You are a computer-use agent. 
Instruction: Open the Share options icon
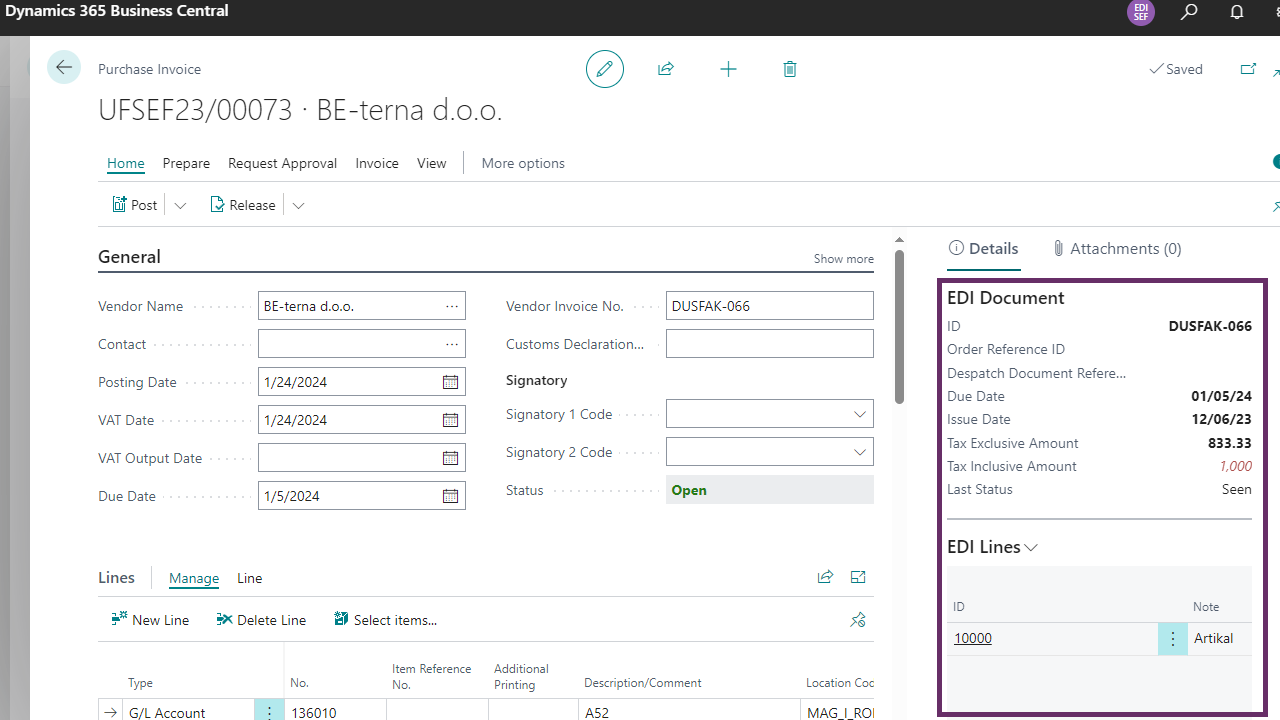click(x=666, y=68)
